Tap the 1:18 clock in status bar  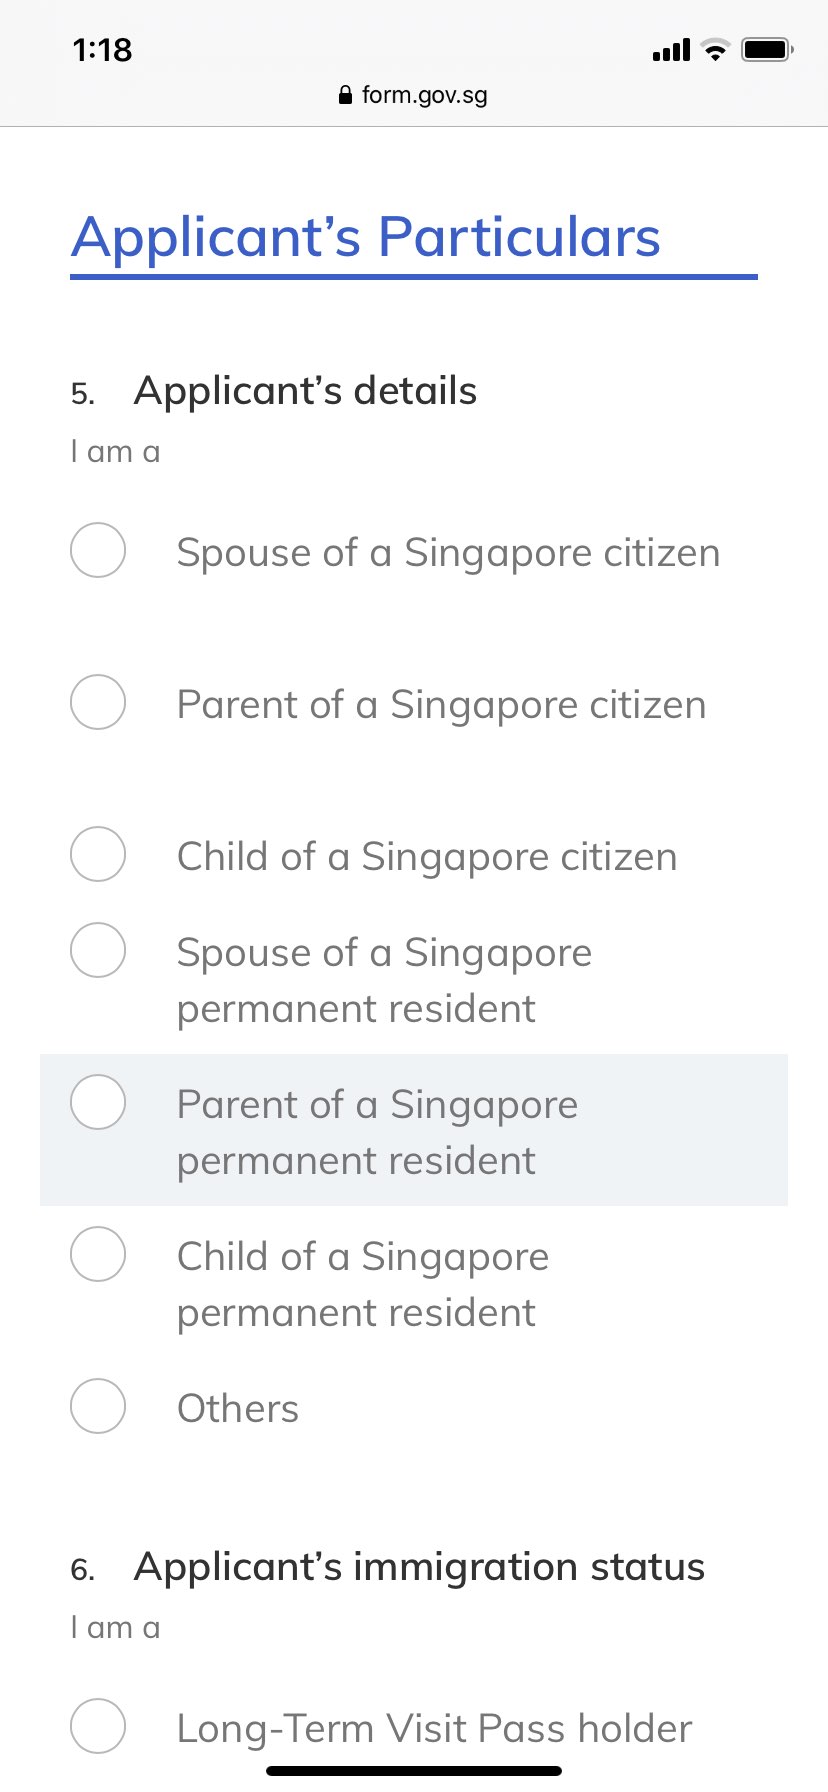(x=102, y=49)
